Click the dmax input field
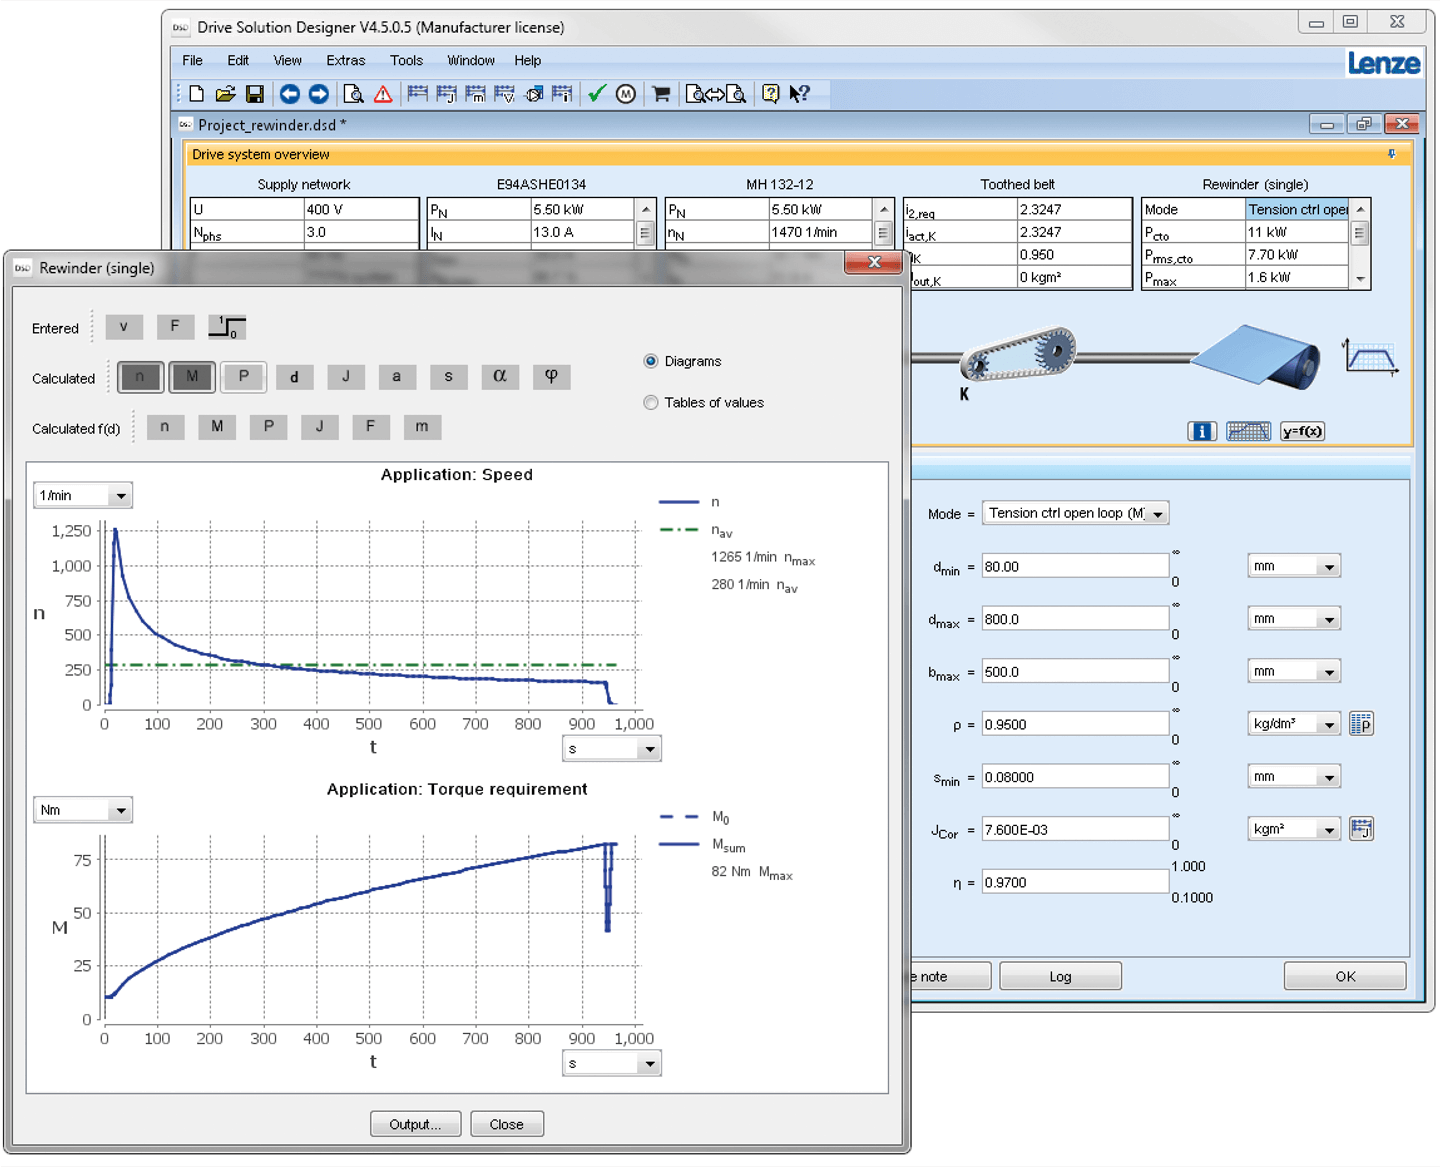1440x1167 pixels. tap(1074, 619)
